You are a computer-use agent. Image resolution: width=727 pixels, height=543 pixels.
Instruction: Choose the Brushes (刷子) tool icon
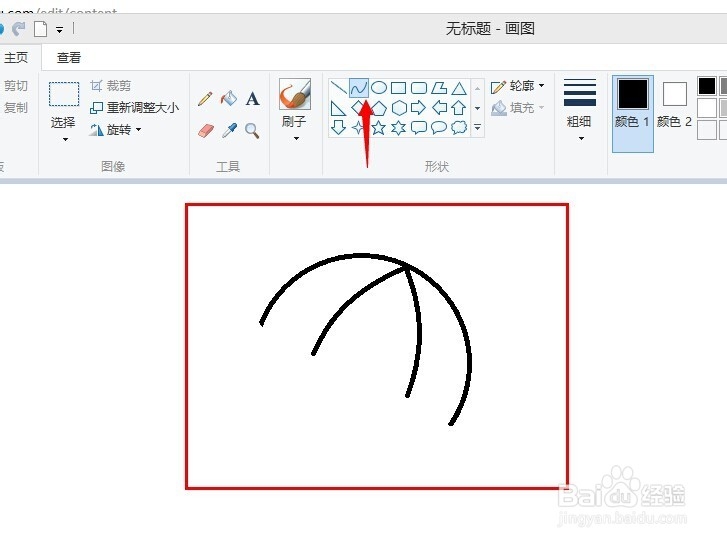pos(294,94)
